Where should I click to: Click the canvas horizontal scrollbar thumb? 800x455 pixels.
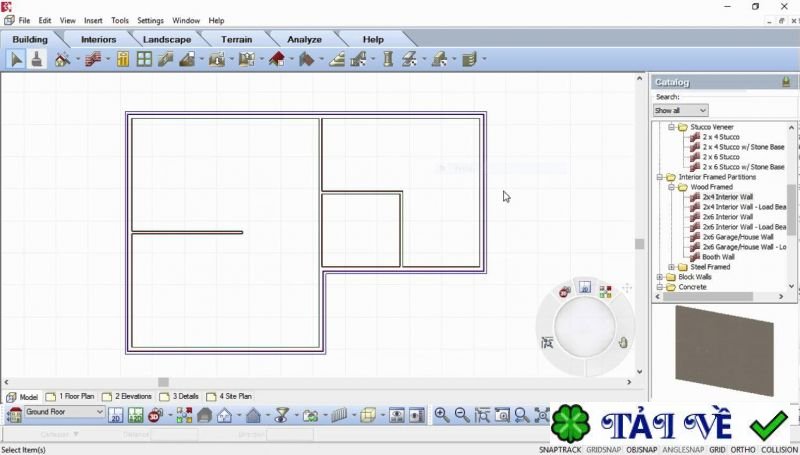click(163, 382)
